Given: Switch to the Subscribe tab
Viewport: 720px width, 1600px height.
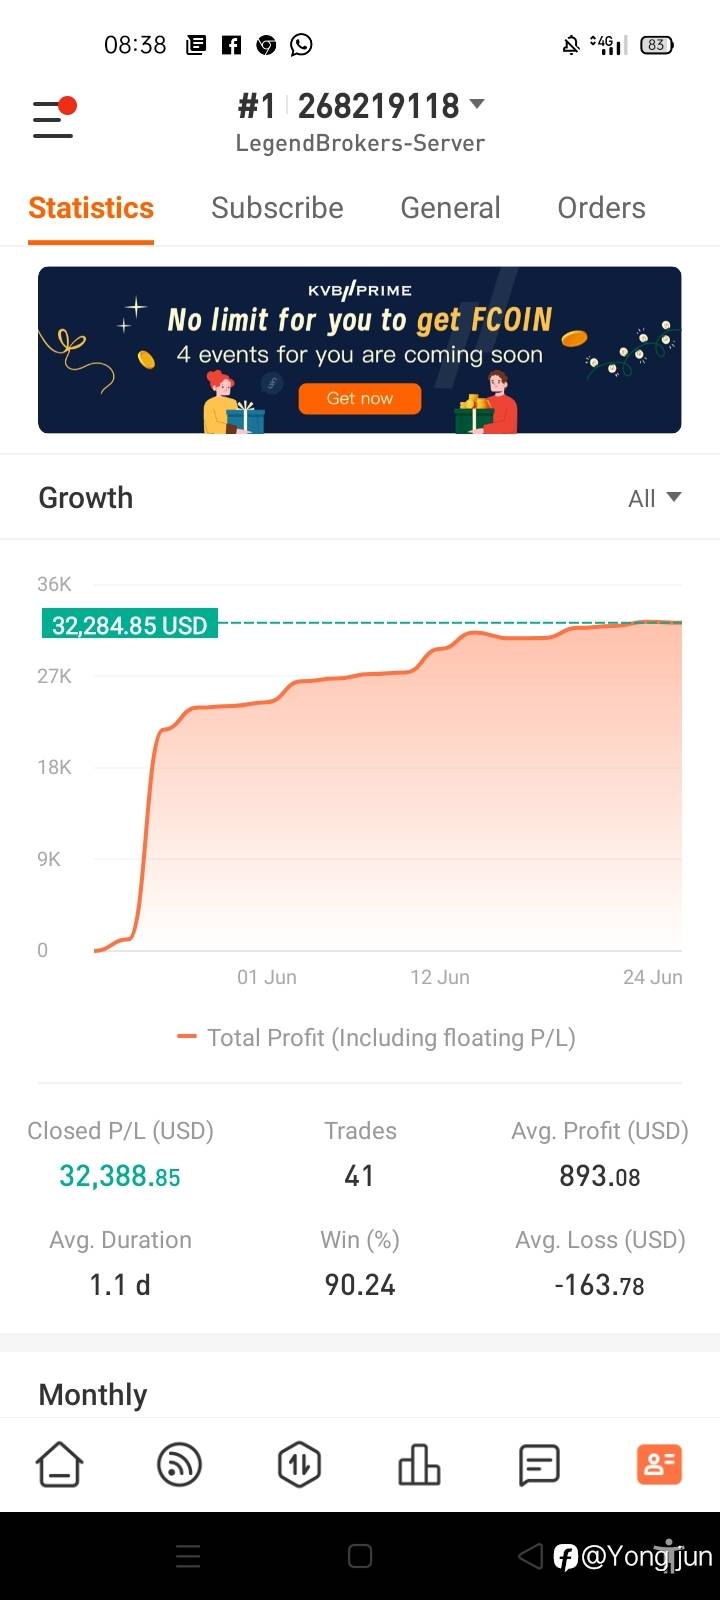Looking at the screenshot, I should coord(277,208).
